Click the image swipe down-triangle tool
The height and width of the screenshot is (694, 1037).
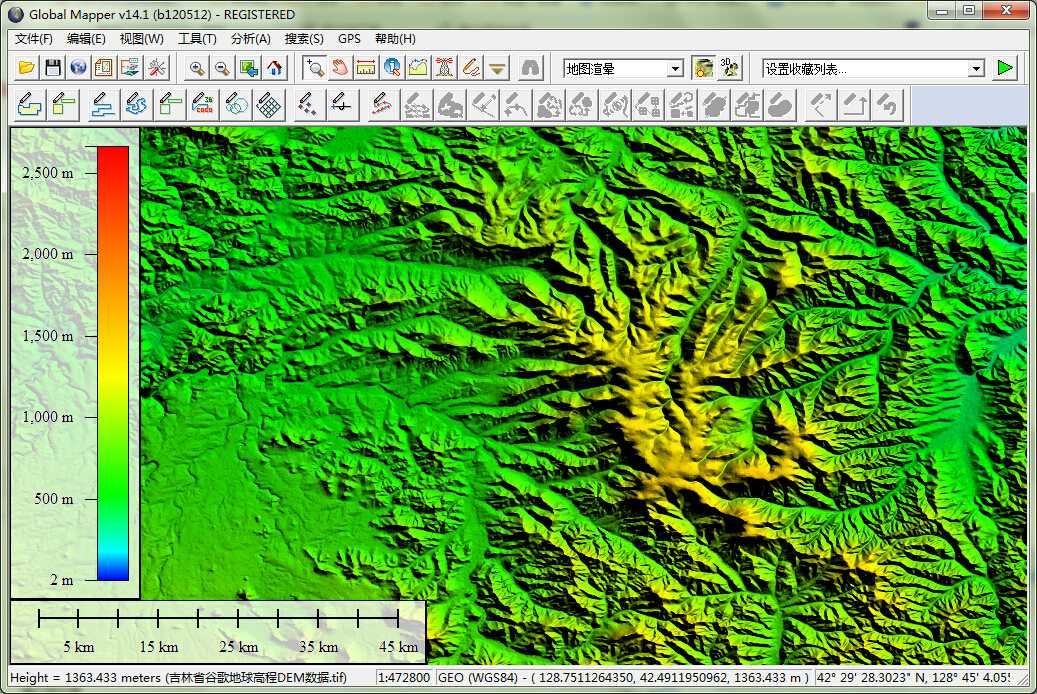(497, 67)
